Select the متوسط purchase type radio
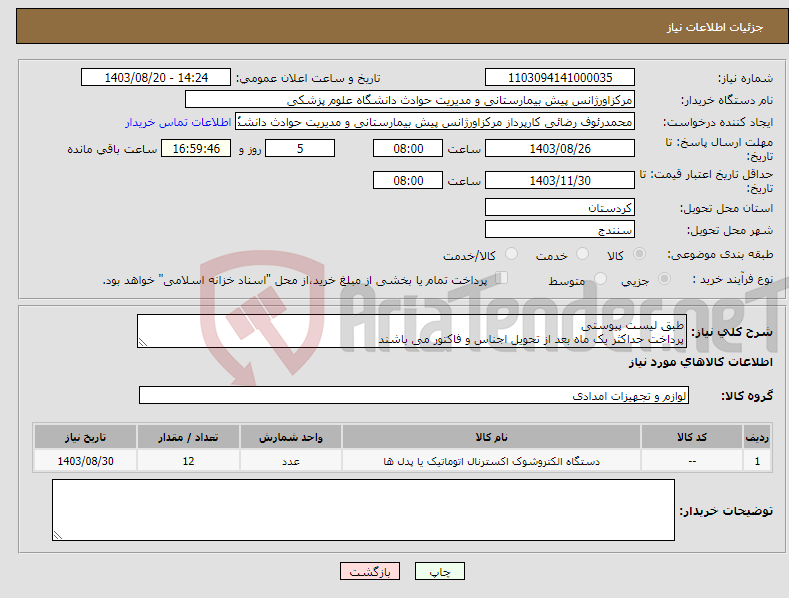Image resolution: width=789 pixels, height=598 pixels. tap(600, 278)
